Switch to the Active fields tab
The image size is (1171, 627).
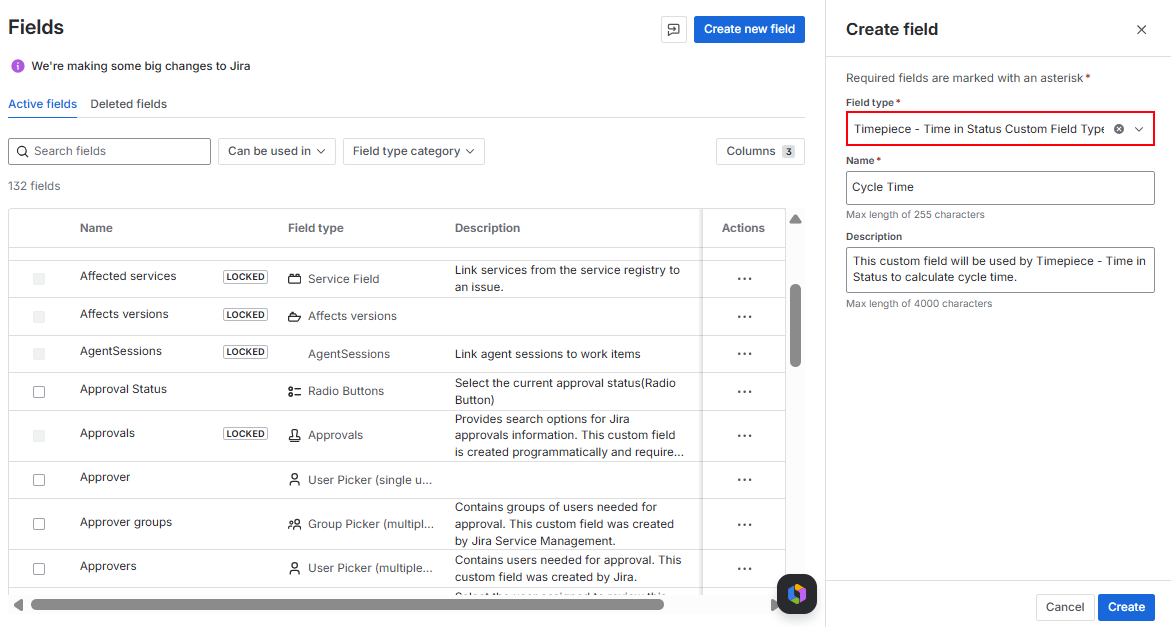(43, 104)
